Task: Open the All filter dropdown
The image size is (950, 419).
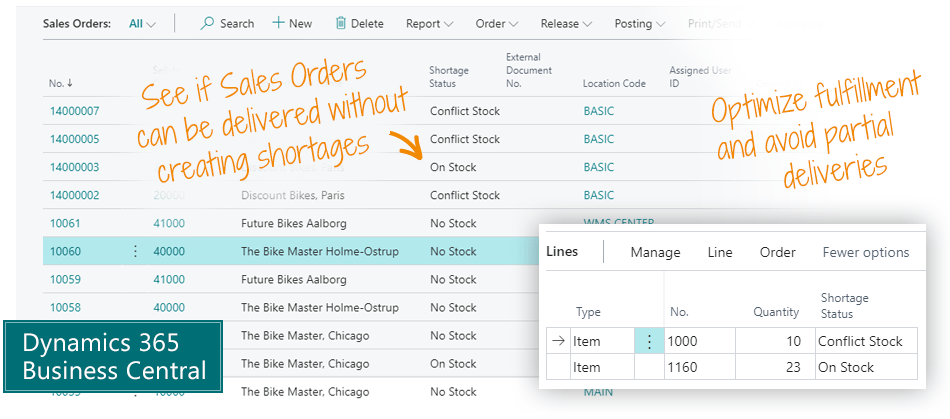Action: 142,24
